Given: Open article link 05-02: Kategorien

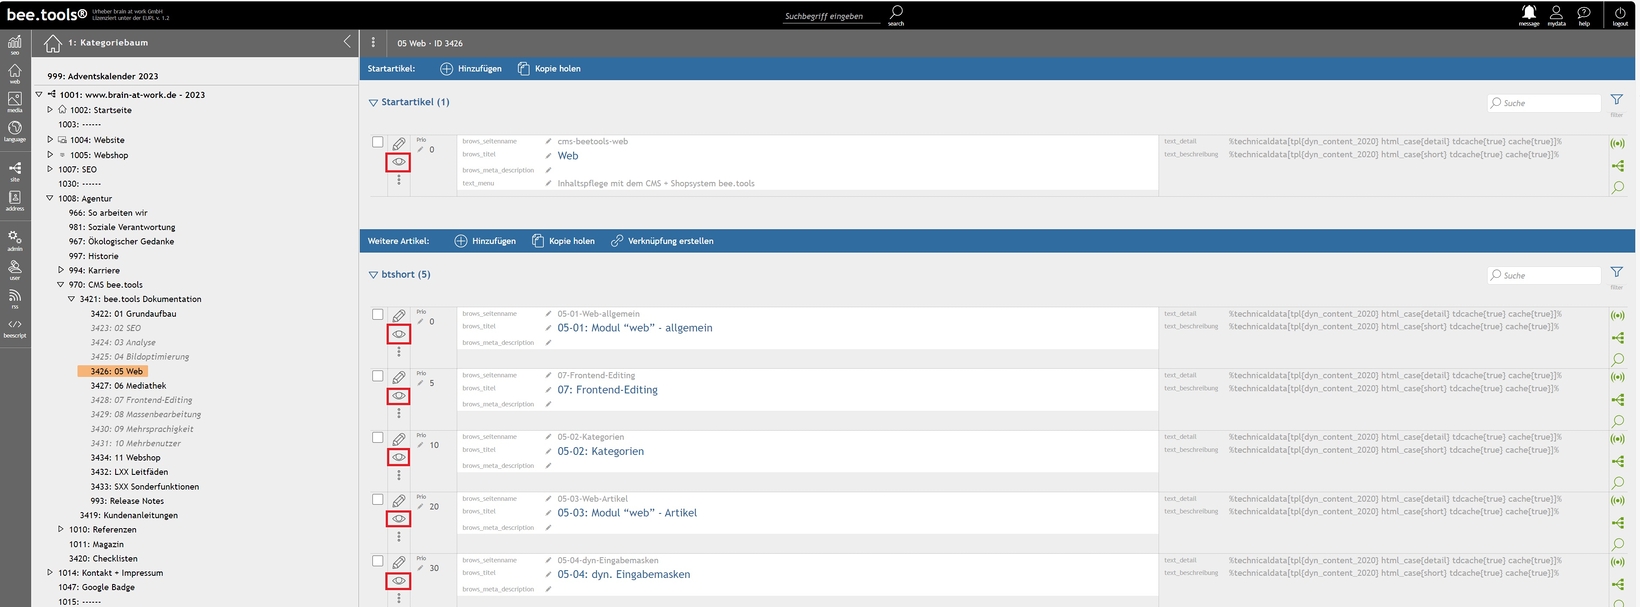Looking at the screenshot, I should point(601,451).
